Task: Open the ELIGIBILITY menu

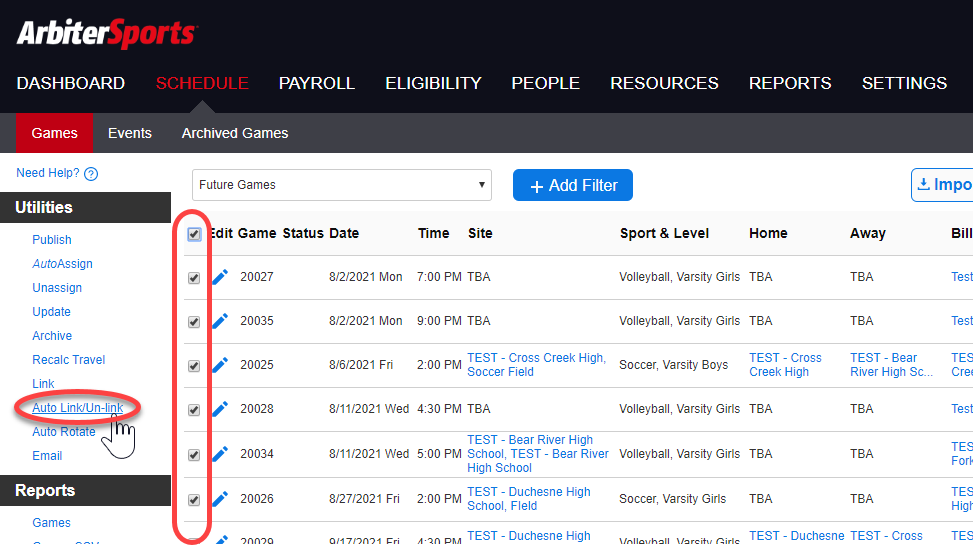Action: tap(433, 83)
